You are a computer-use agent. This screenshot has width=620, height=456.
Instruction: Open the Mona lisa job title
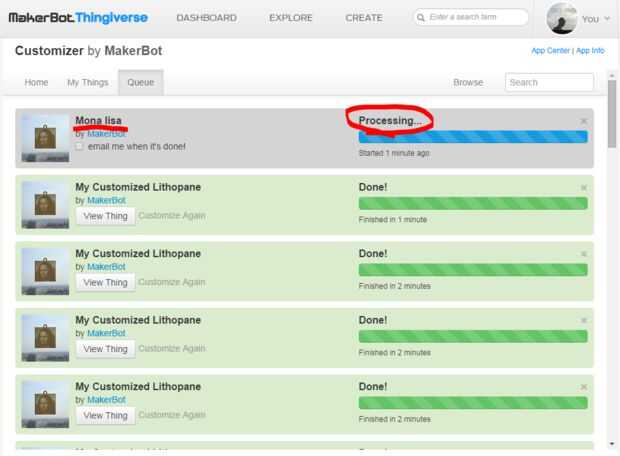coord(98,120)
